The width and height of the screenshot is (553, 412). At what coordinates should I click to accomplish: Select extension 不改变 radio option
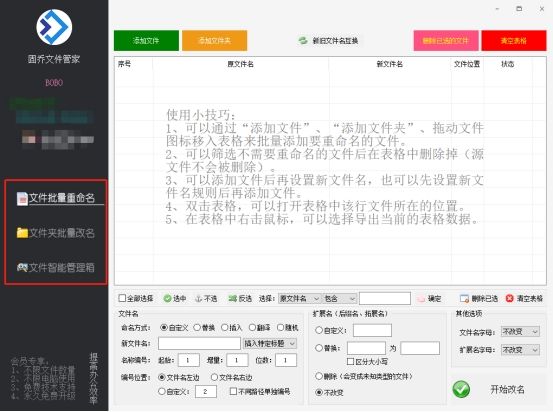(319, 392)
